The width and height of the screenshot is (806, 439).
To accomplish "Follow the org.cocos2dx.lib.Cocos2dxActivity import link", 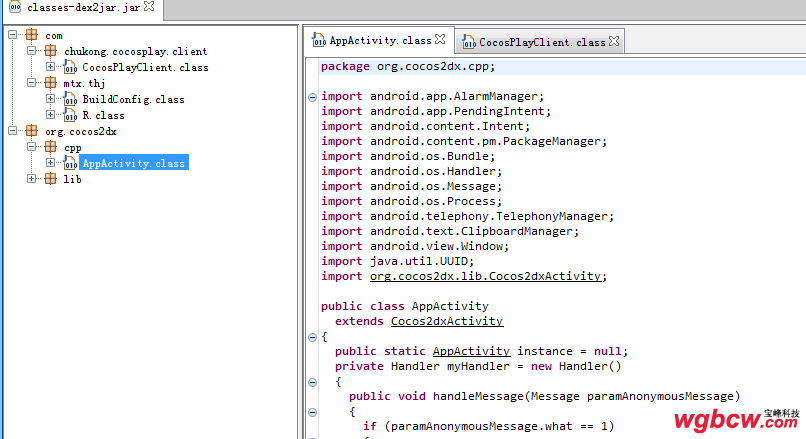I will (x=486, y=277).
